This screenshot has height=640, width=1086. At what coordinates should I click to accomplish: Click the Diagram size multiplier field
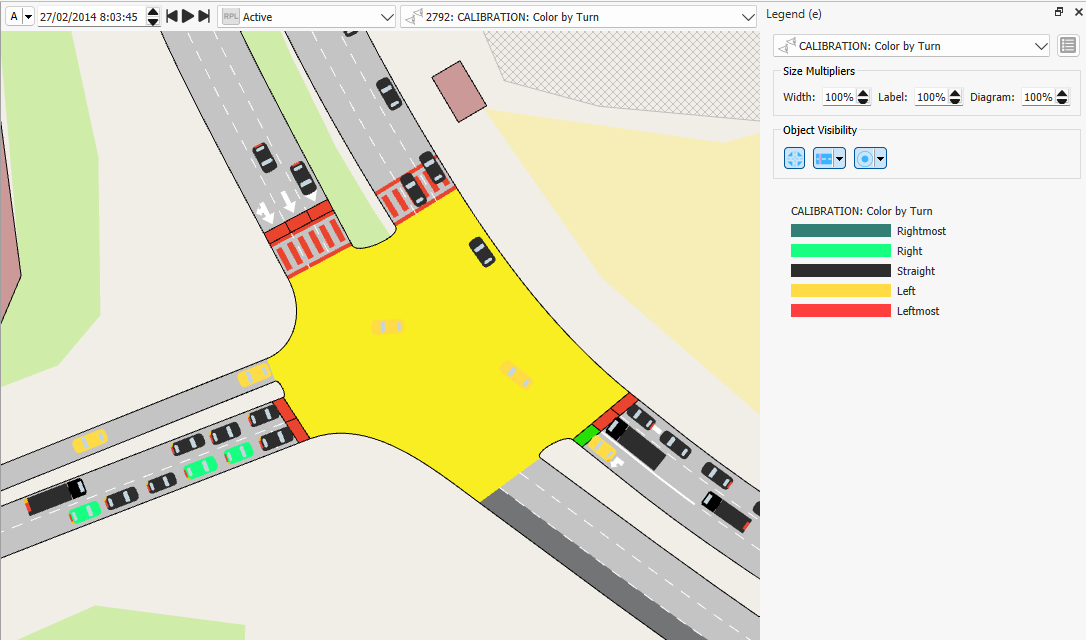[1036, 97]
